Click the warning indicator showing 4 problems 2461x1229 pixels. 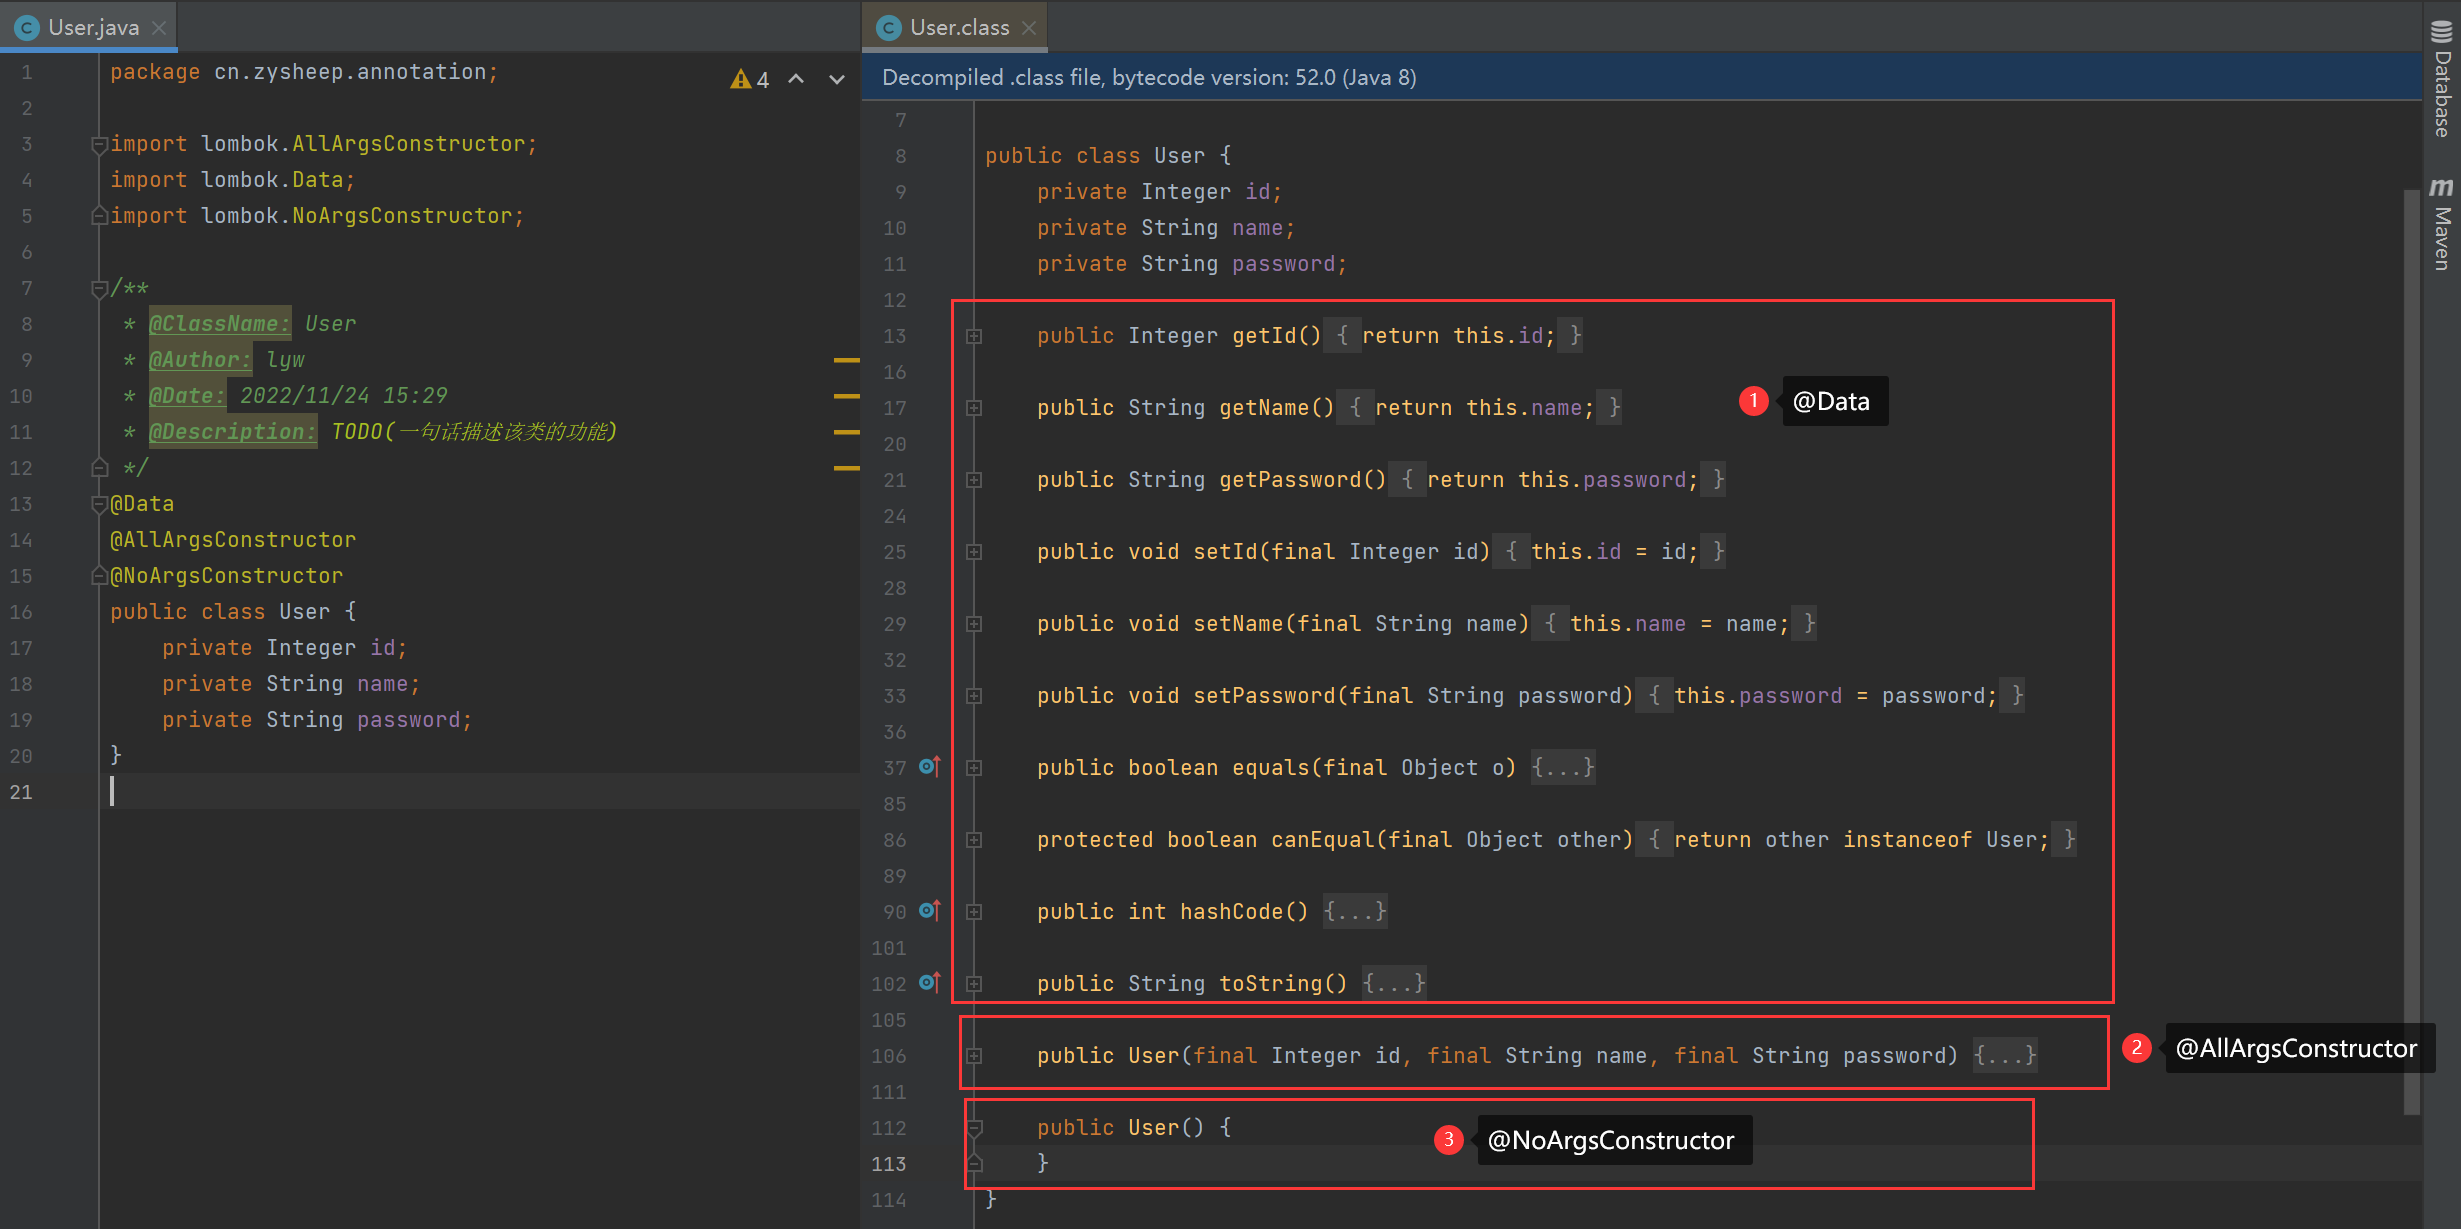pyautogui.click(x=750, y=79)
